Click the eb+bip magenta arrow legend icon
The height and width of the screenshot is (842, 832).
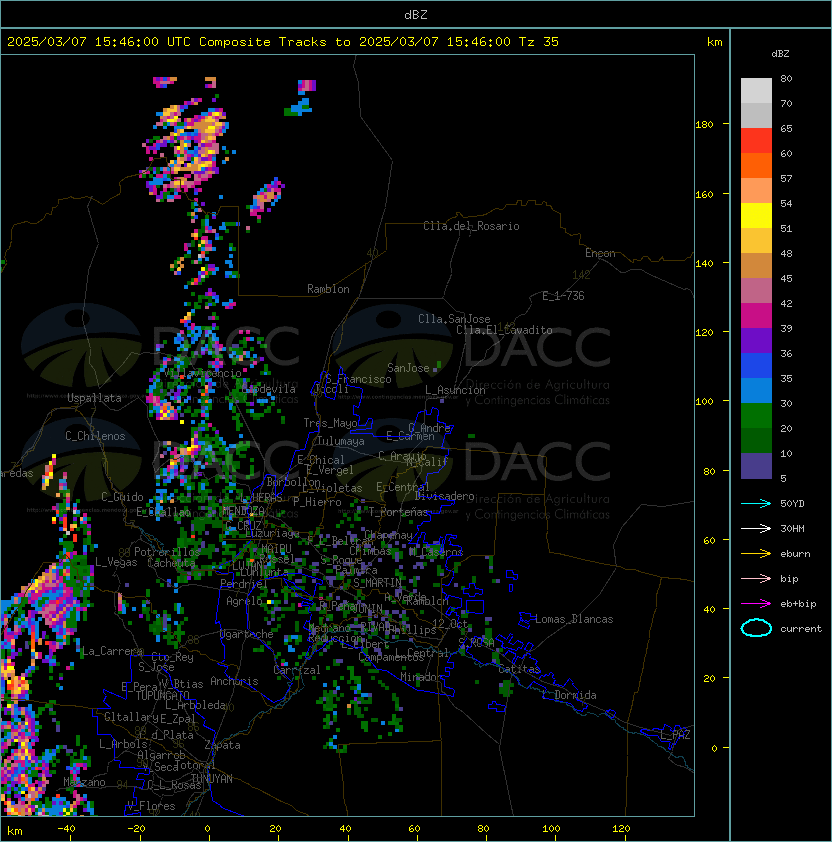(756, 604)
